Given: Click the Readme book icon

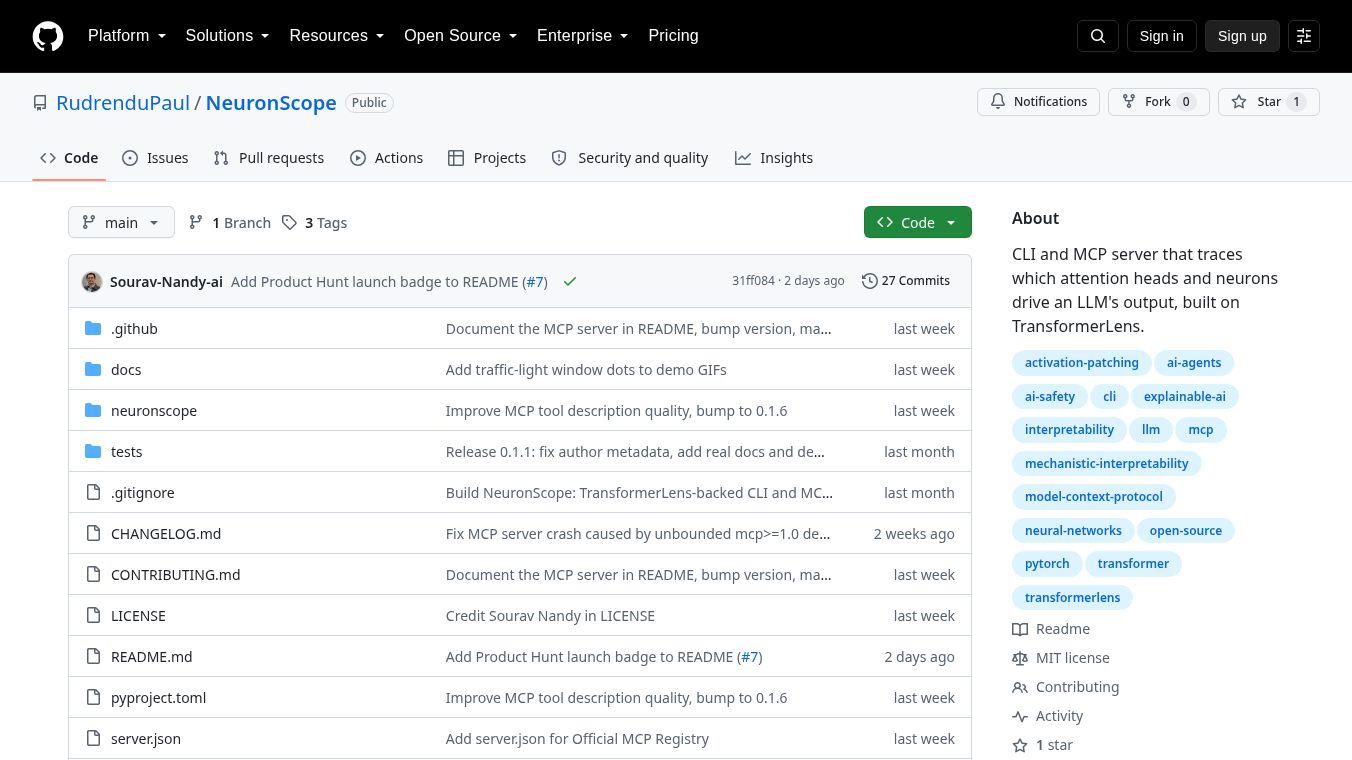Looking at the screenshot, I should click(1020, 629).
